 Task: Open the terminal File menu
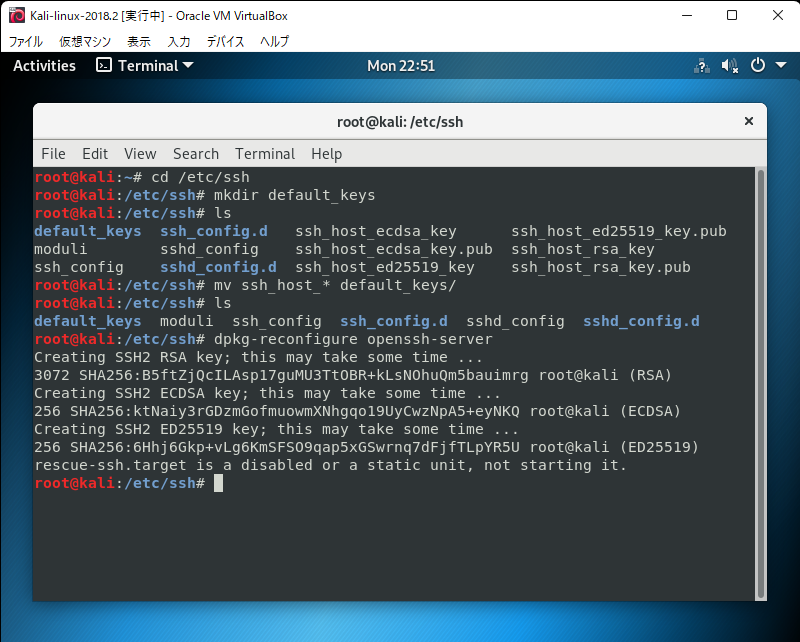[x=53, y=154]
